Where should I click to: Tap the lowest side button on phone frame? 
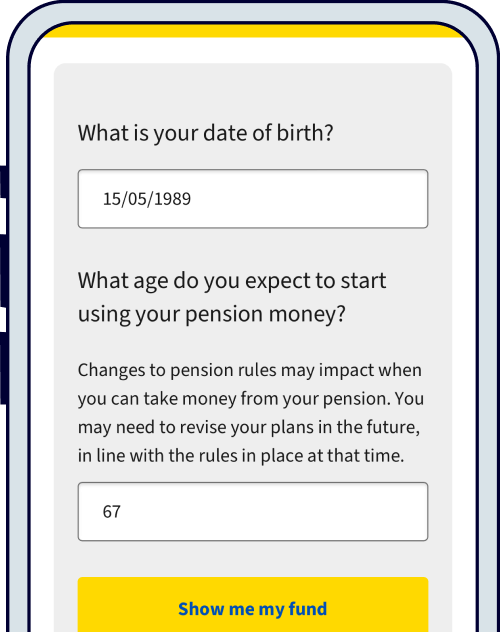click(x=4, y=368)
